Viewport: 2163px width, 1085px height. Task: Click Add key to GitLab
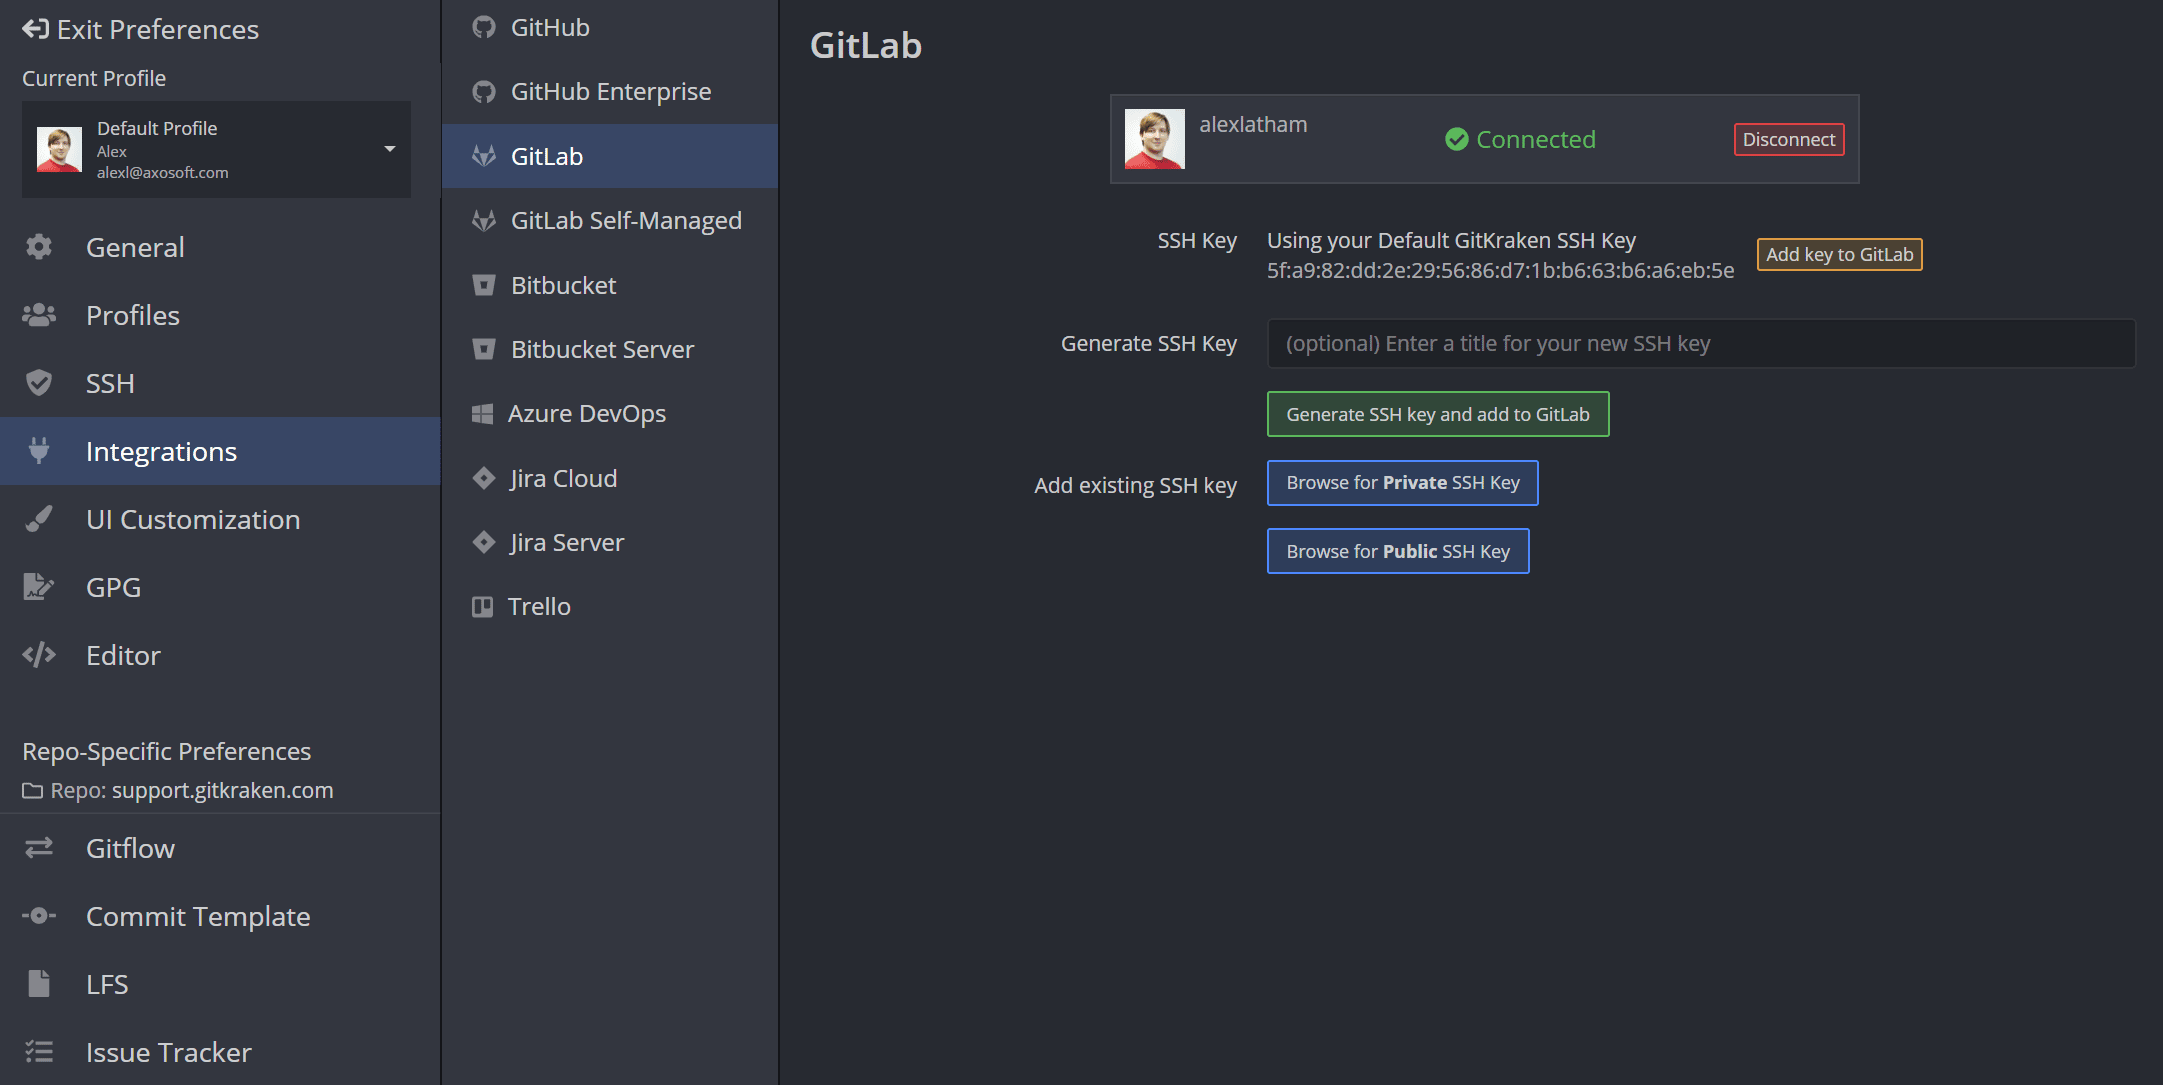1838,254
